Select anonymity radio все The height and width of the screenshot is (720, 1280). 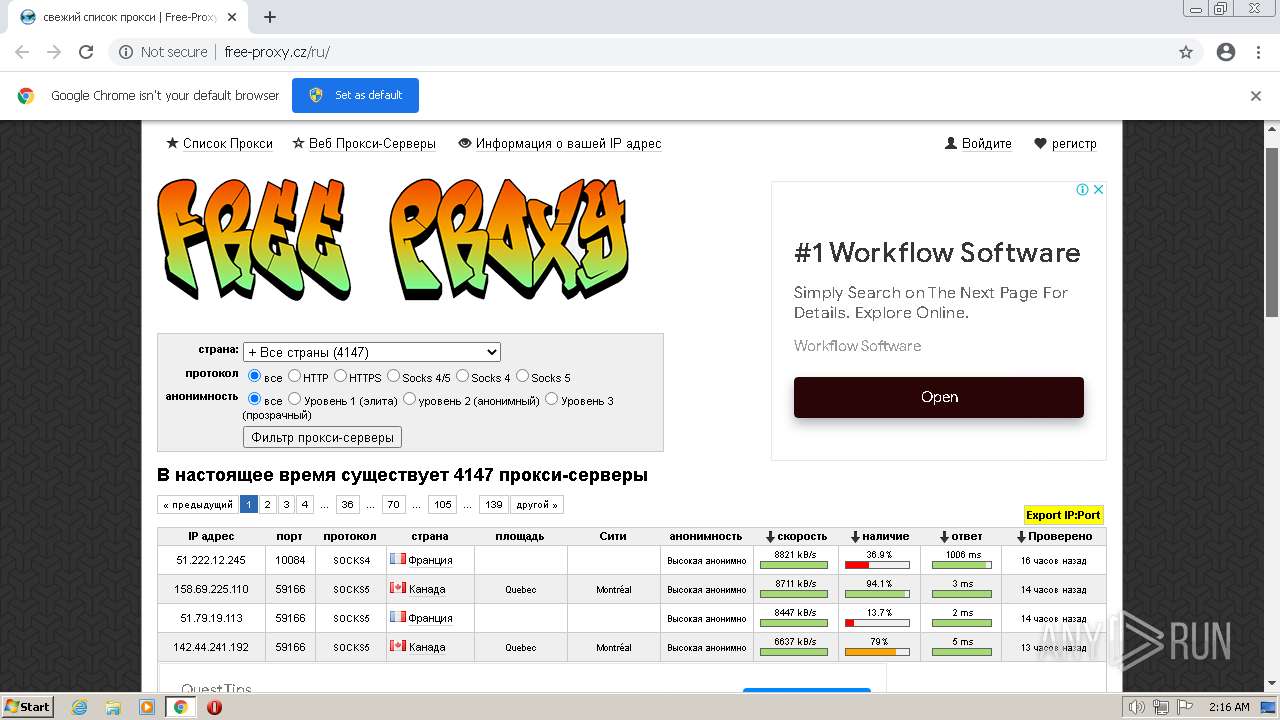point(254,400)
